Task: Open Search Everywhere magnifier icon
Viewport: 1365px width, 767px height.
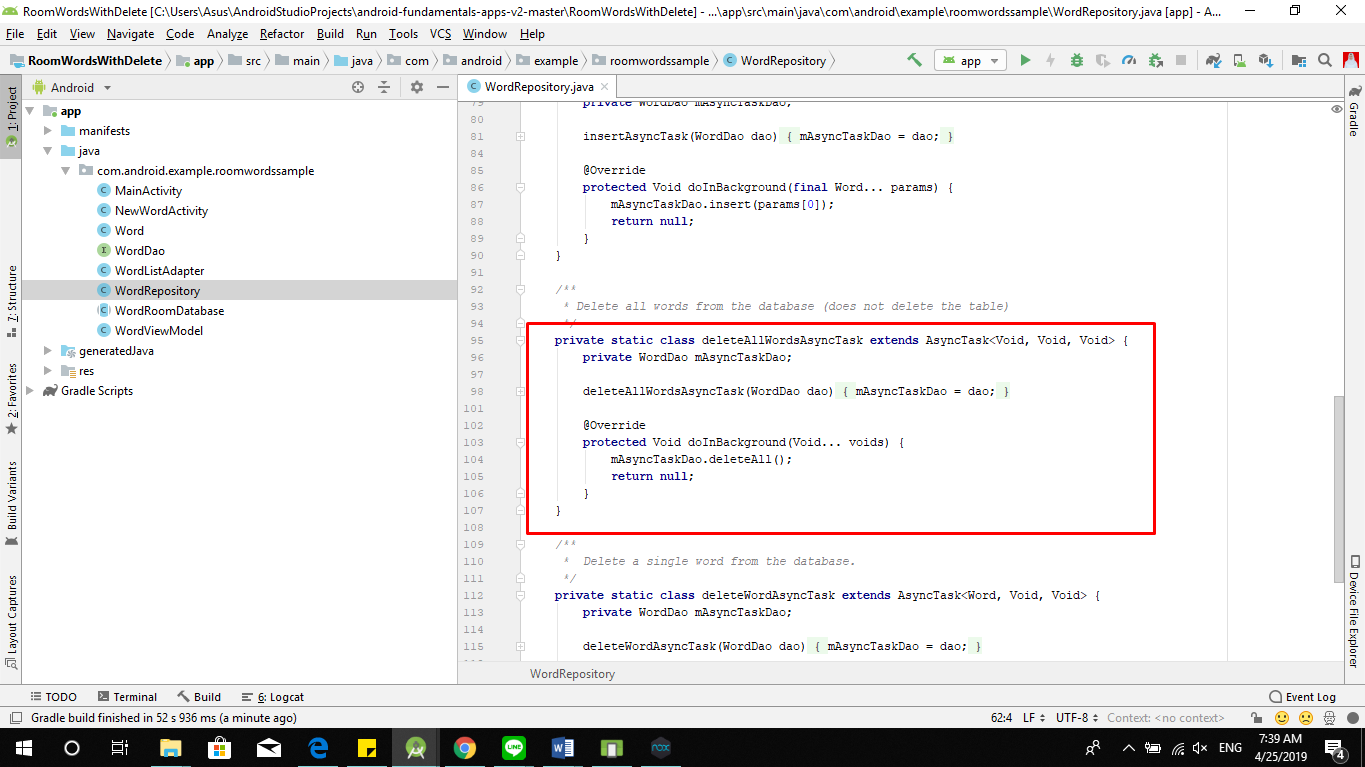Action: tap(1324, 60)
